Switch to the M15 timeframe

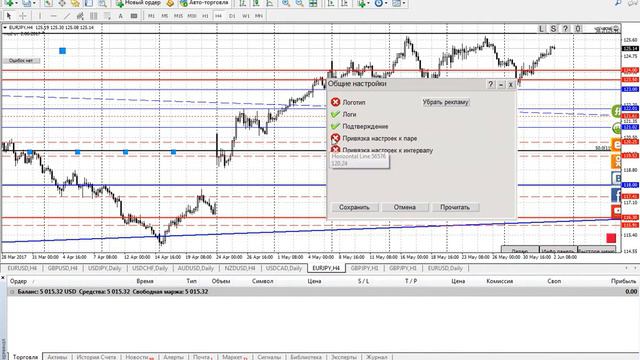(x=178, y=16)
